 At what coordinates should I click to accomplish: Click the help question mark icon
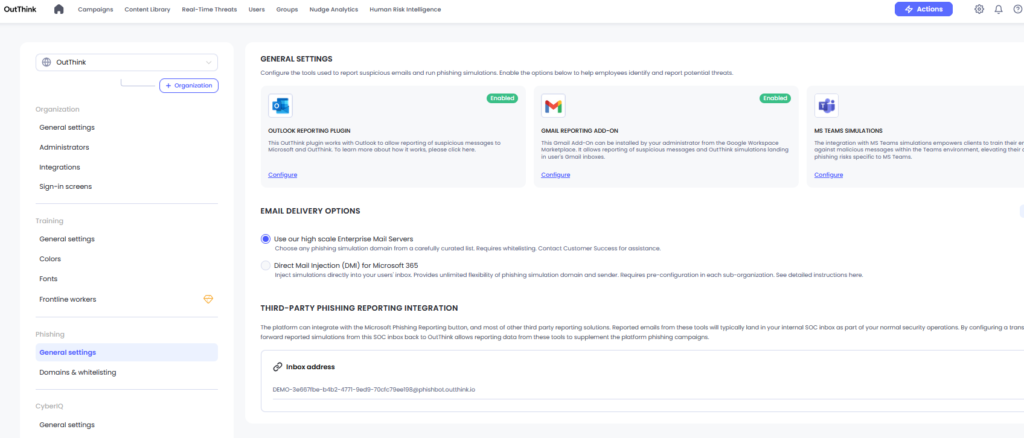tap(1017, 9)
